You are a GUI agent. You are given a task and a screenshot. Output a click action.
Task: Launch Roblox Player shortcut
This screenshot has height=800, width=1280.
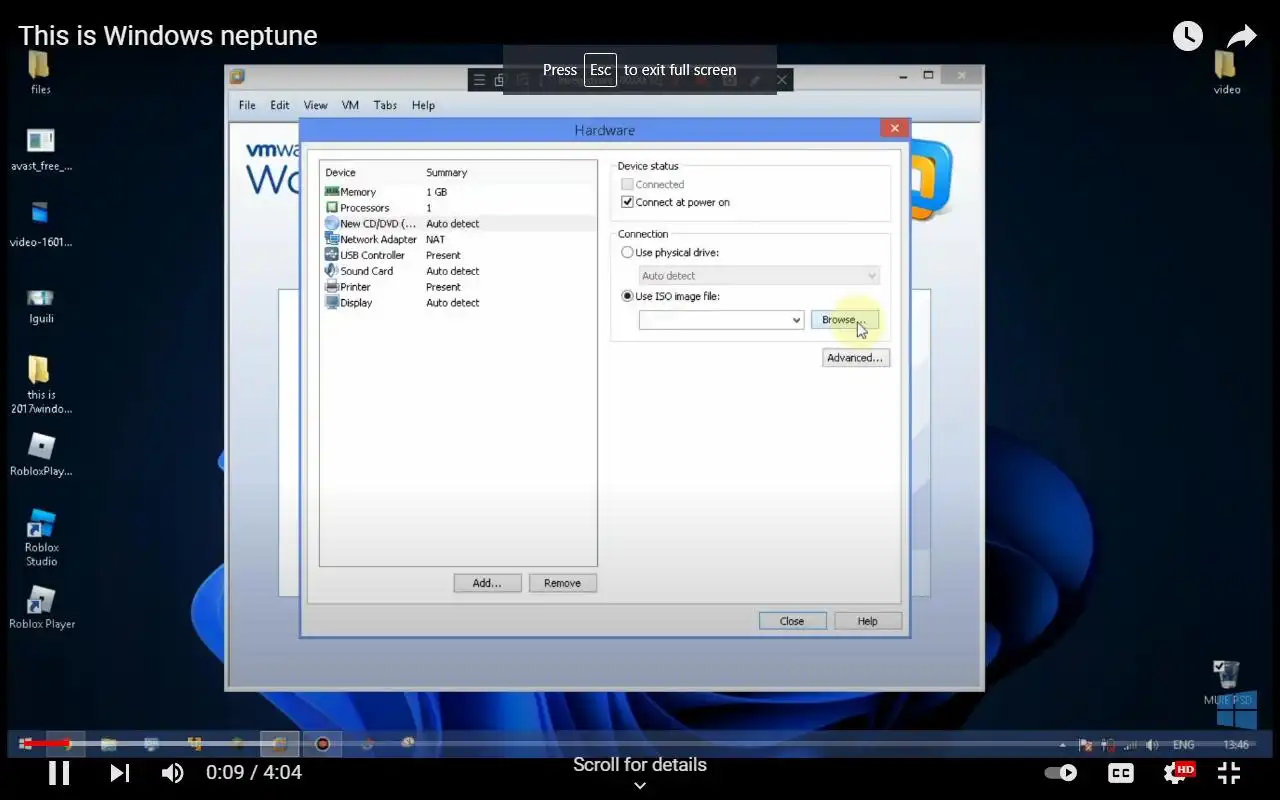pos(41,608)
